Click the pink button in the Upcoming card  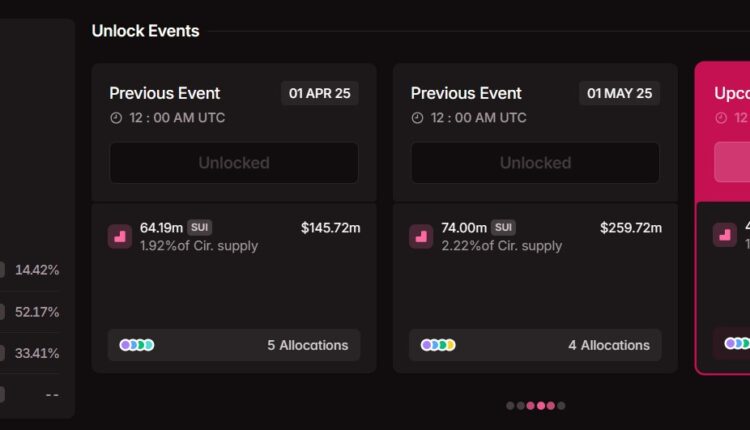click(732, 162)
